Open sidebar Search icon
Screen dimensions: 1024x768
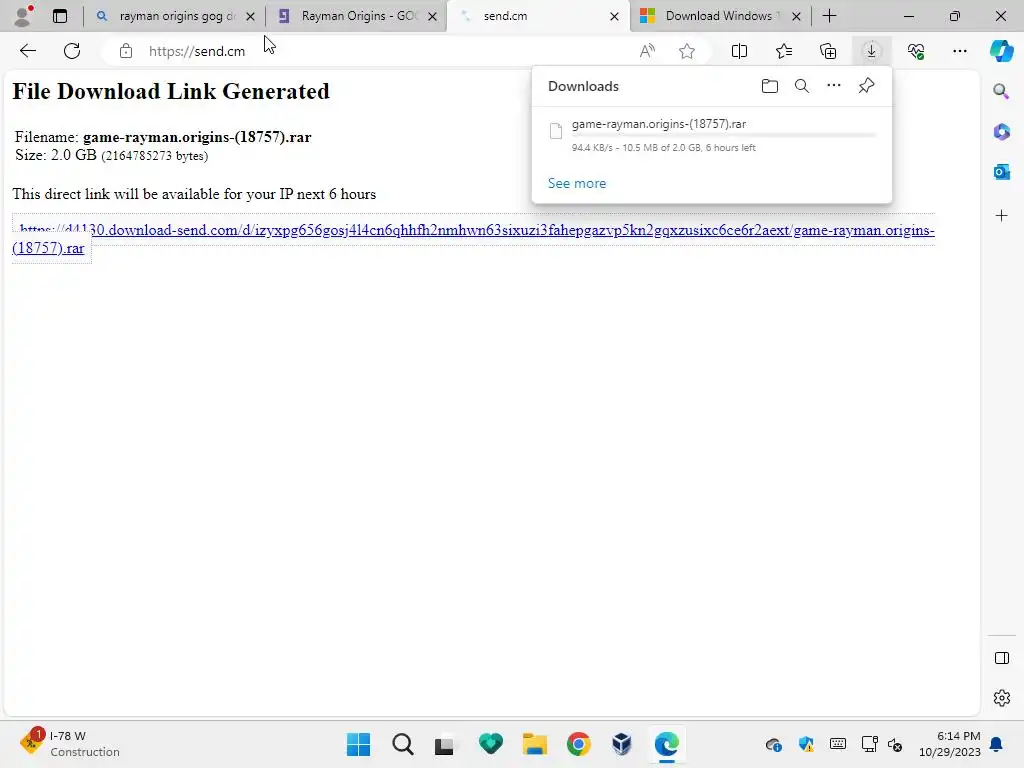pos(1001,91)
